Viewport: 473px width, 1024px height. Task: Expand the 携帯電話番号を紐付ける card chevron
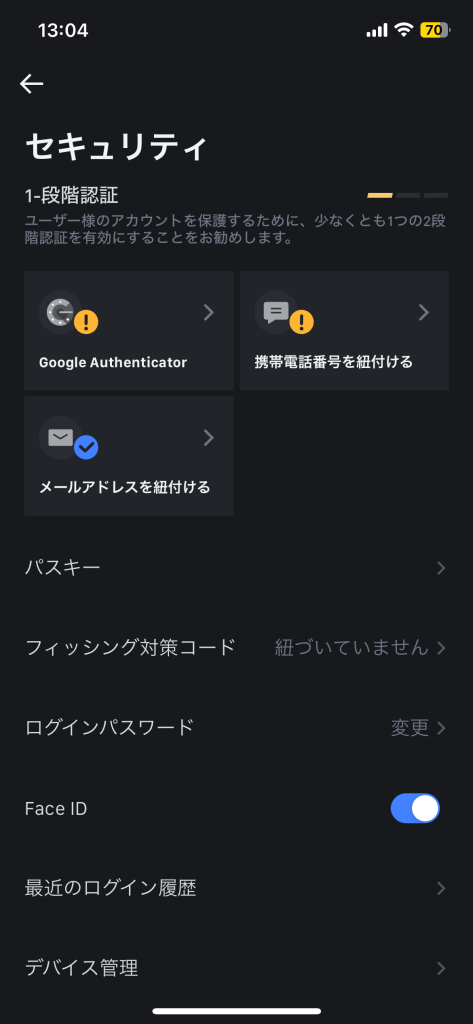(x=424, y=313)
